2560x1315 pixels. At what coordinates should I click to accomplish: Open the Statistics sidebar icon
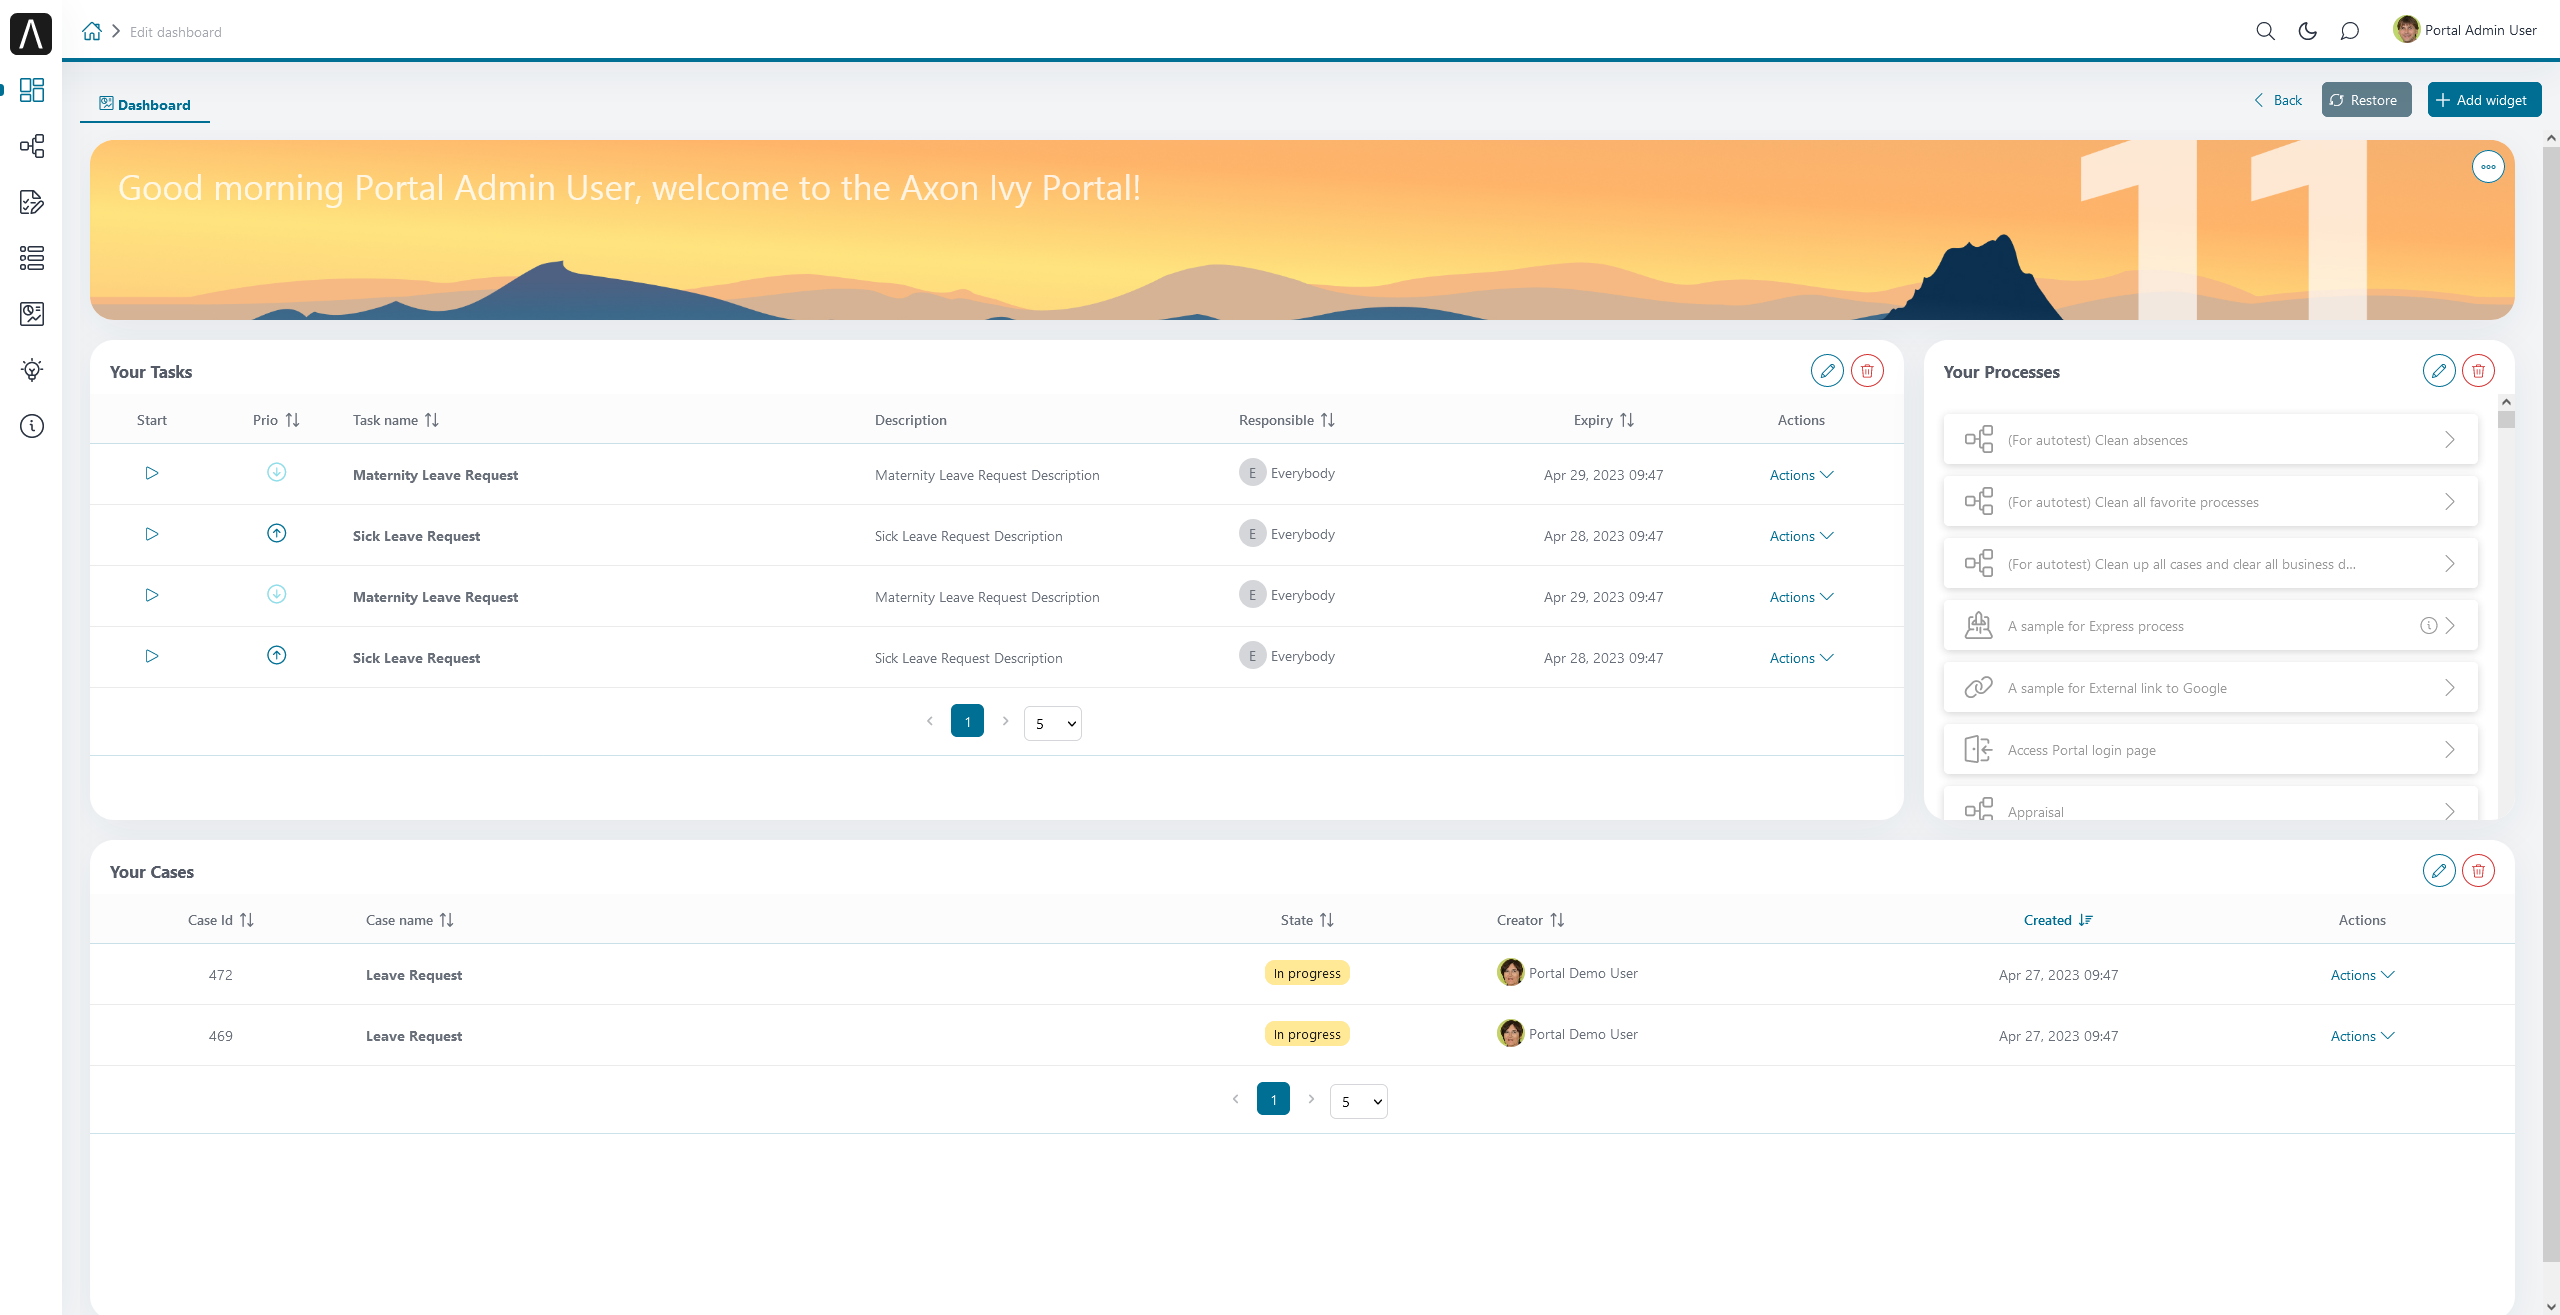(x=32, y=314)
